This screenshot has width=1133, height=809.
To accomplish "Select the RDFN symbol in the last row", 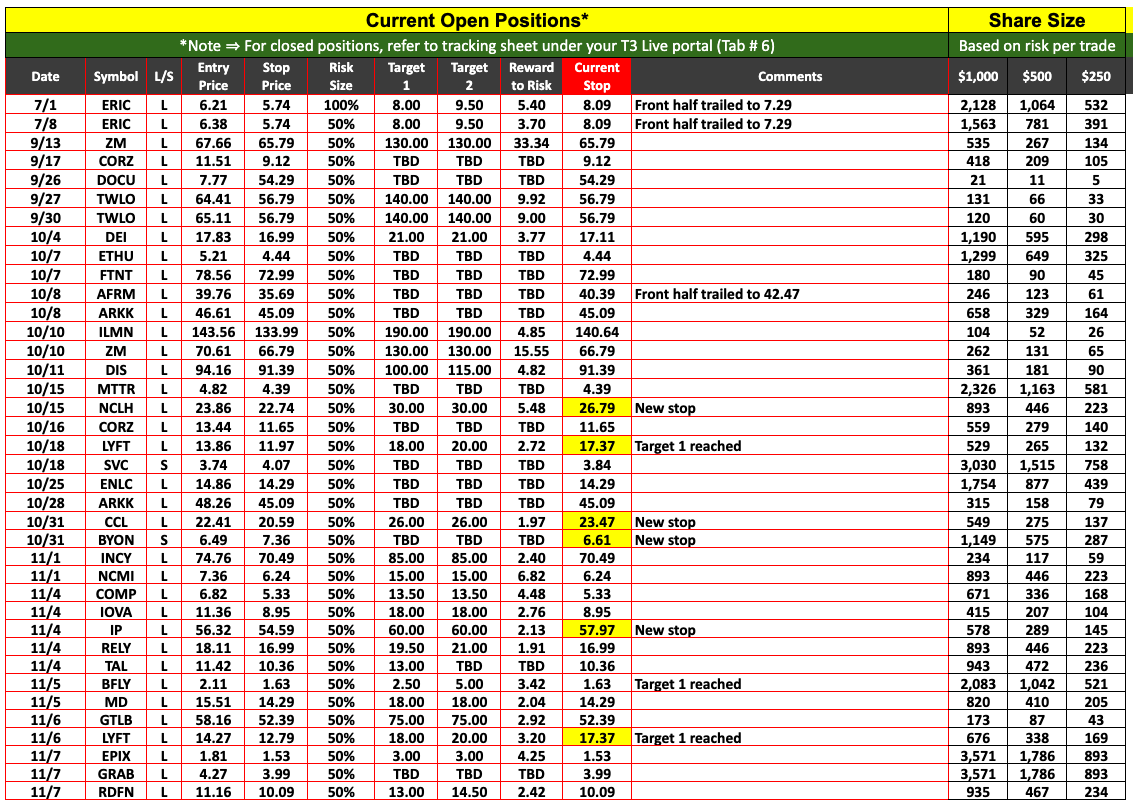I will pyautogui.click(x=116, y=792).
